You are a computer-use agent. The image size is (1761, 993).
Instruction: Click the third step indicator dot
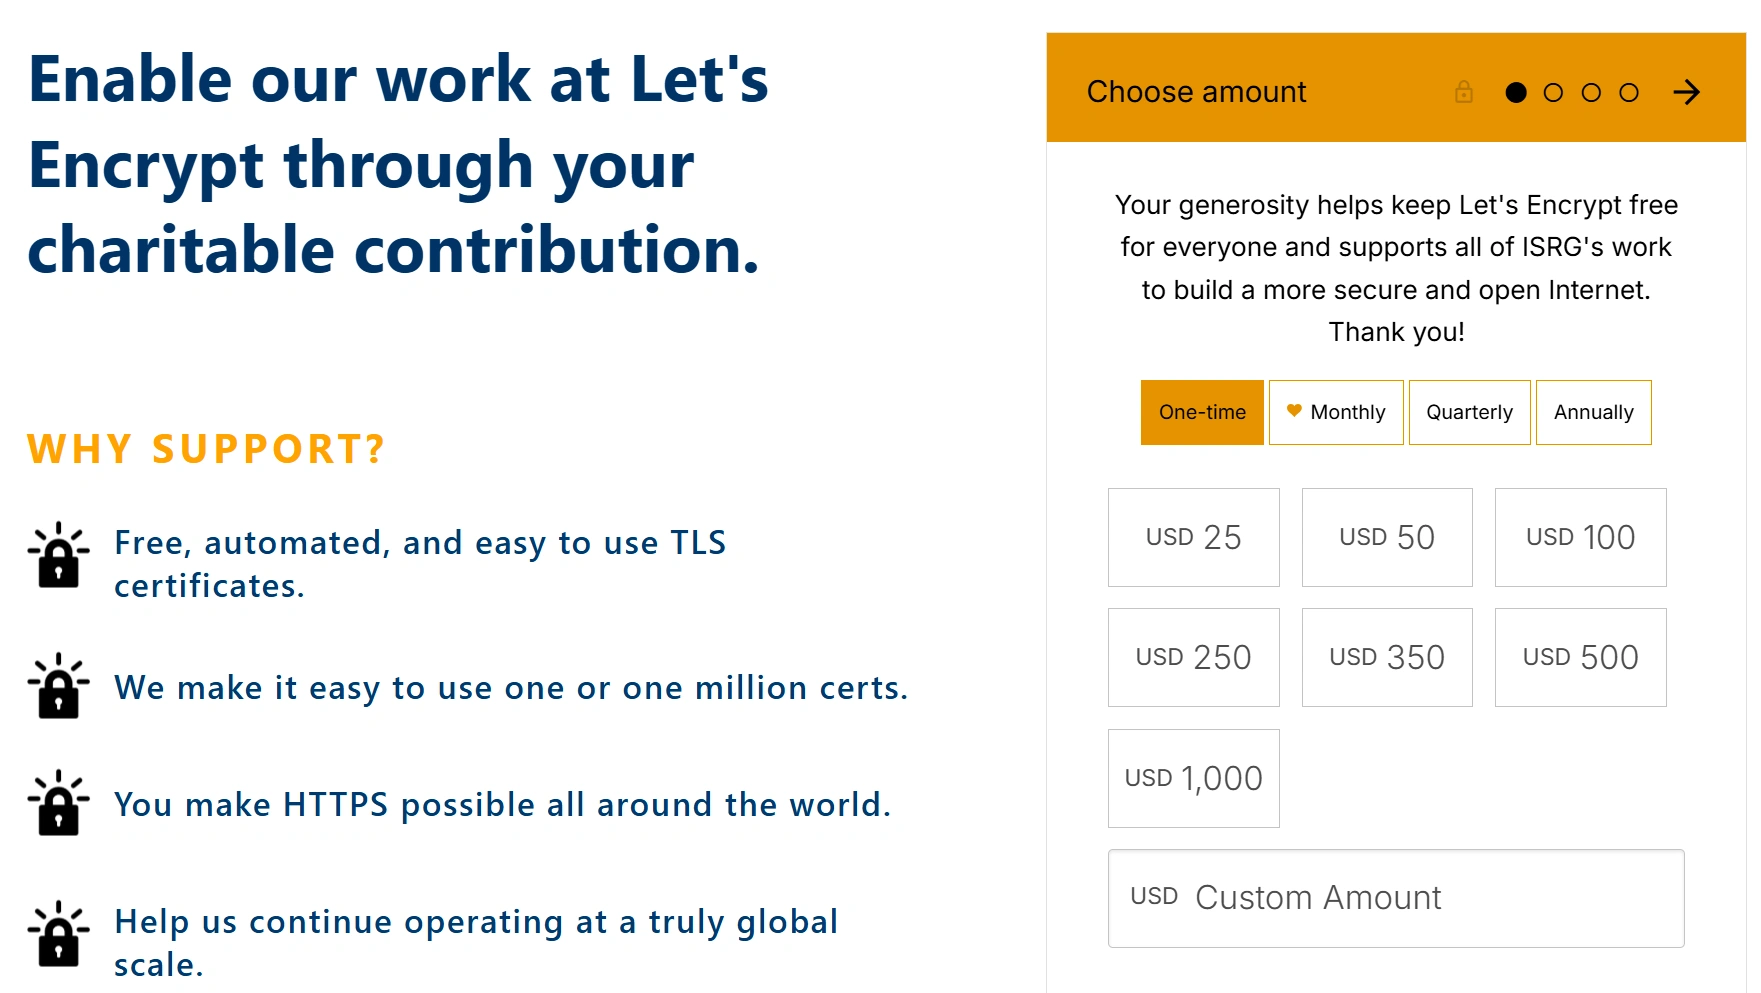point(1591,93)
